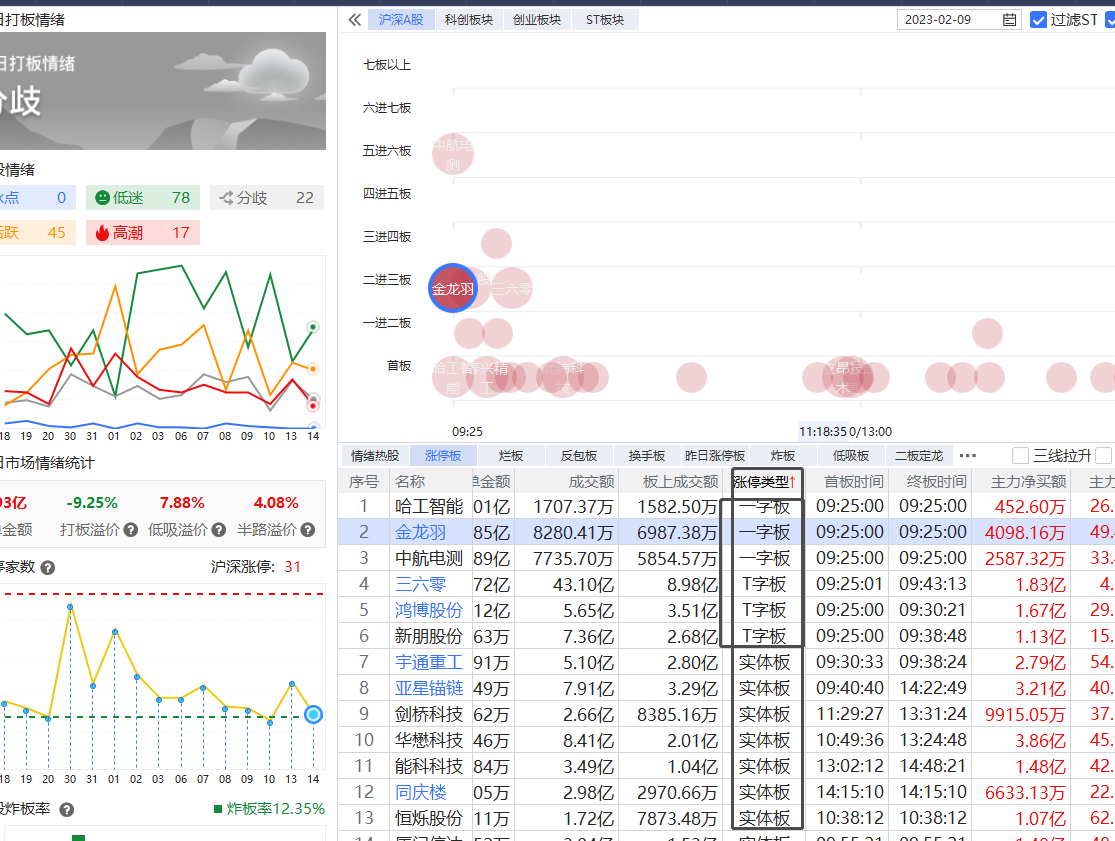Open the 低吸板 tab
The width and height of the screenshot is (1115, 841).
851,456
